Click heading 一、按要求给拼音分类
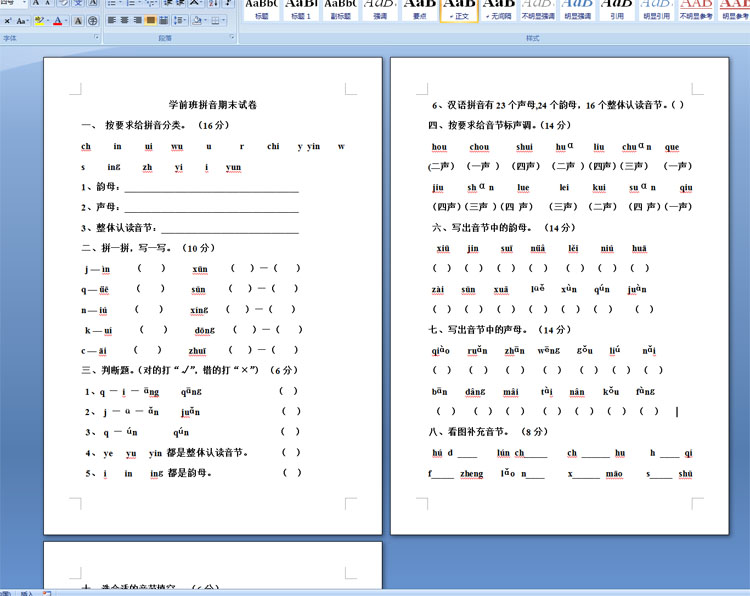Image resolution: width=750 pixels, height=596 pixels. point(155,125)
